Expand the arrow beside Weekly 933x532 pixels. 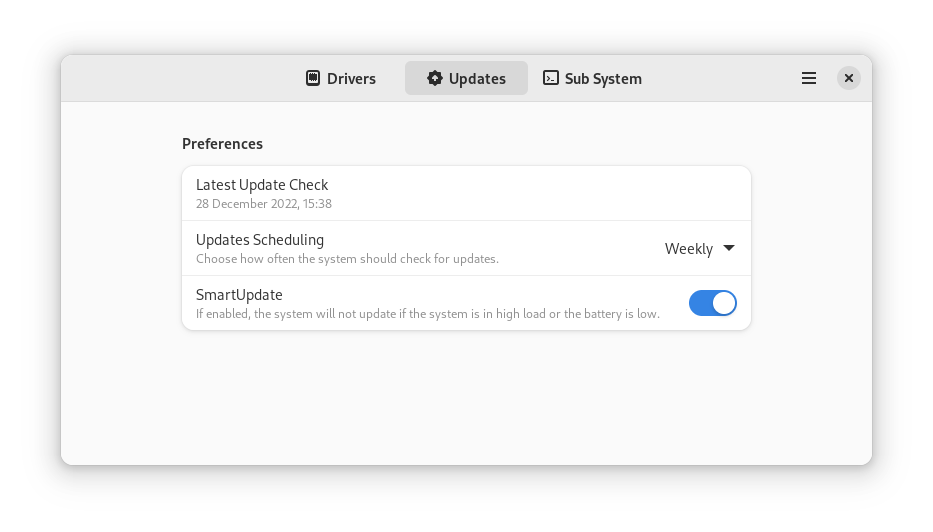click(x=729, y=248)
